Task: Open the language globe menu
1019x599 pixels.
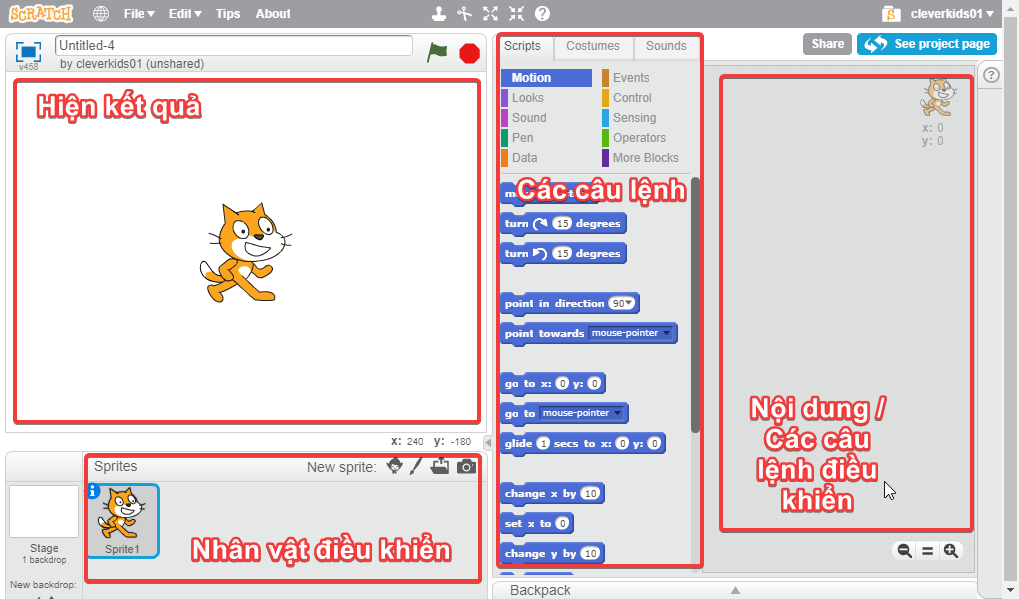Action: (x=101, y=14)
